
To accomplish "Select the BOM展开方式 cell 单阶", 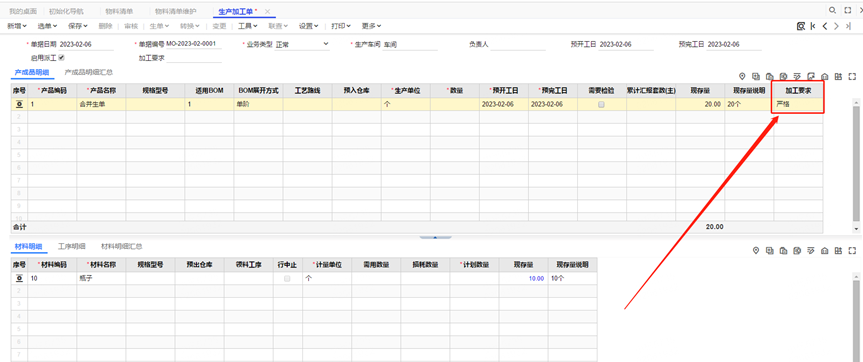I will 259,104.
